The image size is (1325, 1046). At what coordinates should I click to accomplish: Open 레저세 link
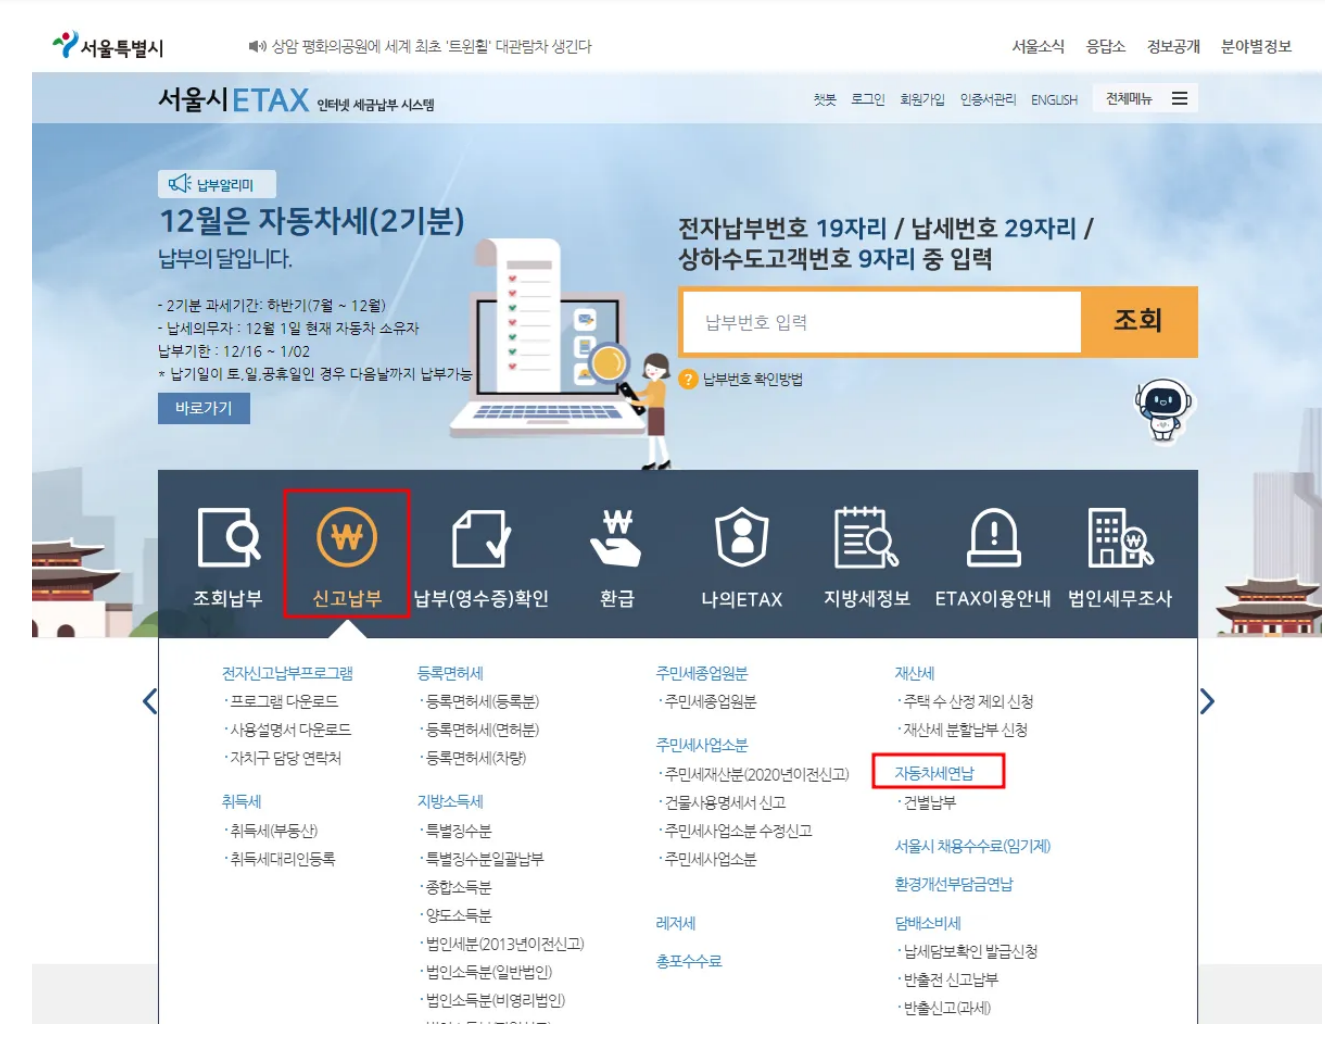point(675,923)
